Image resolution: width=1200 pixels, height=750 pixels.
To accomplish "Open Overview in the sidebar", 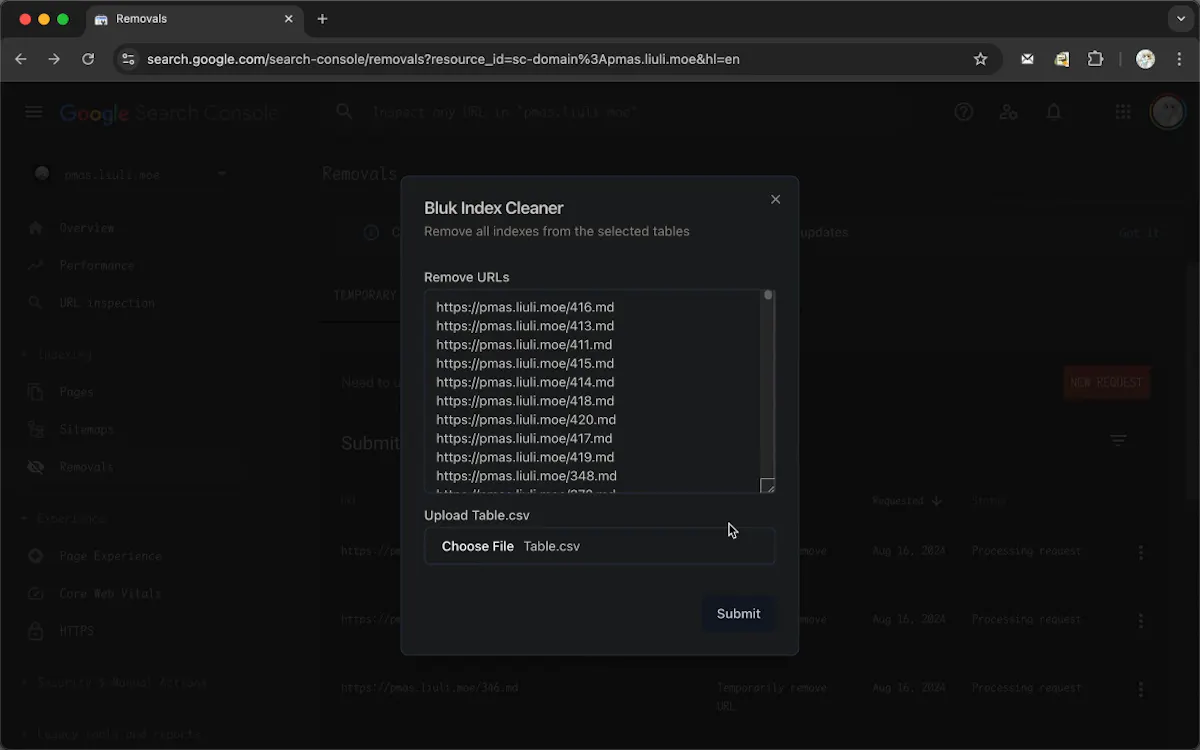I will (87, 228).
